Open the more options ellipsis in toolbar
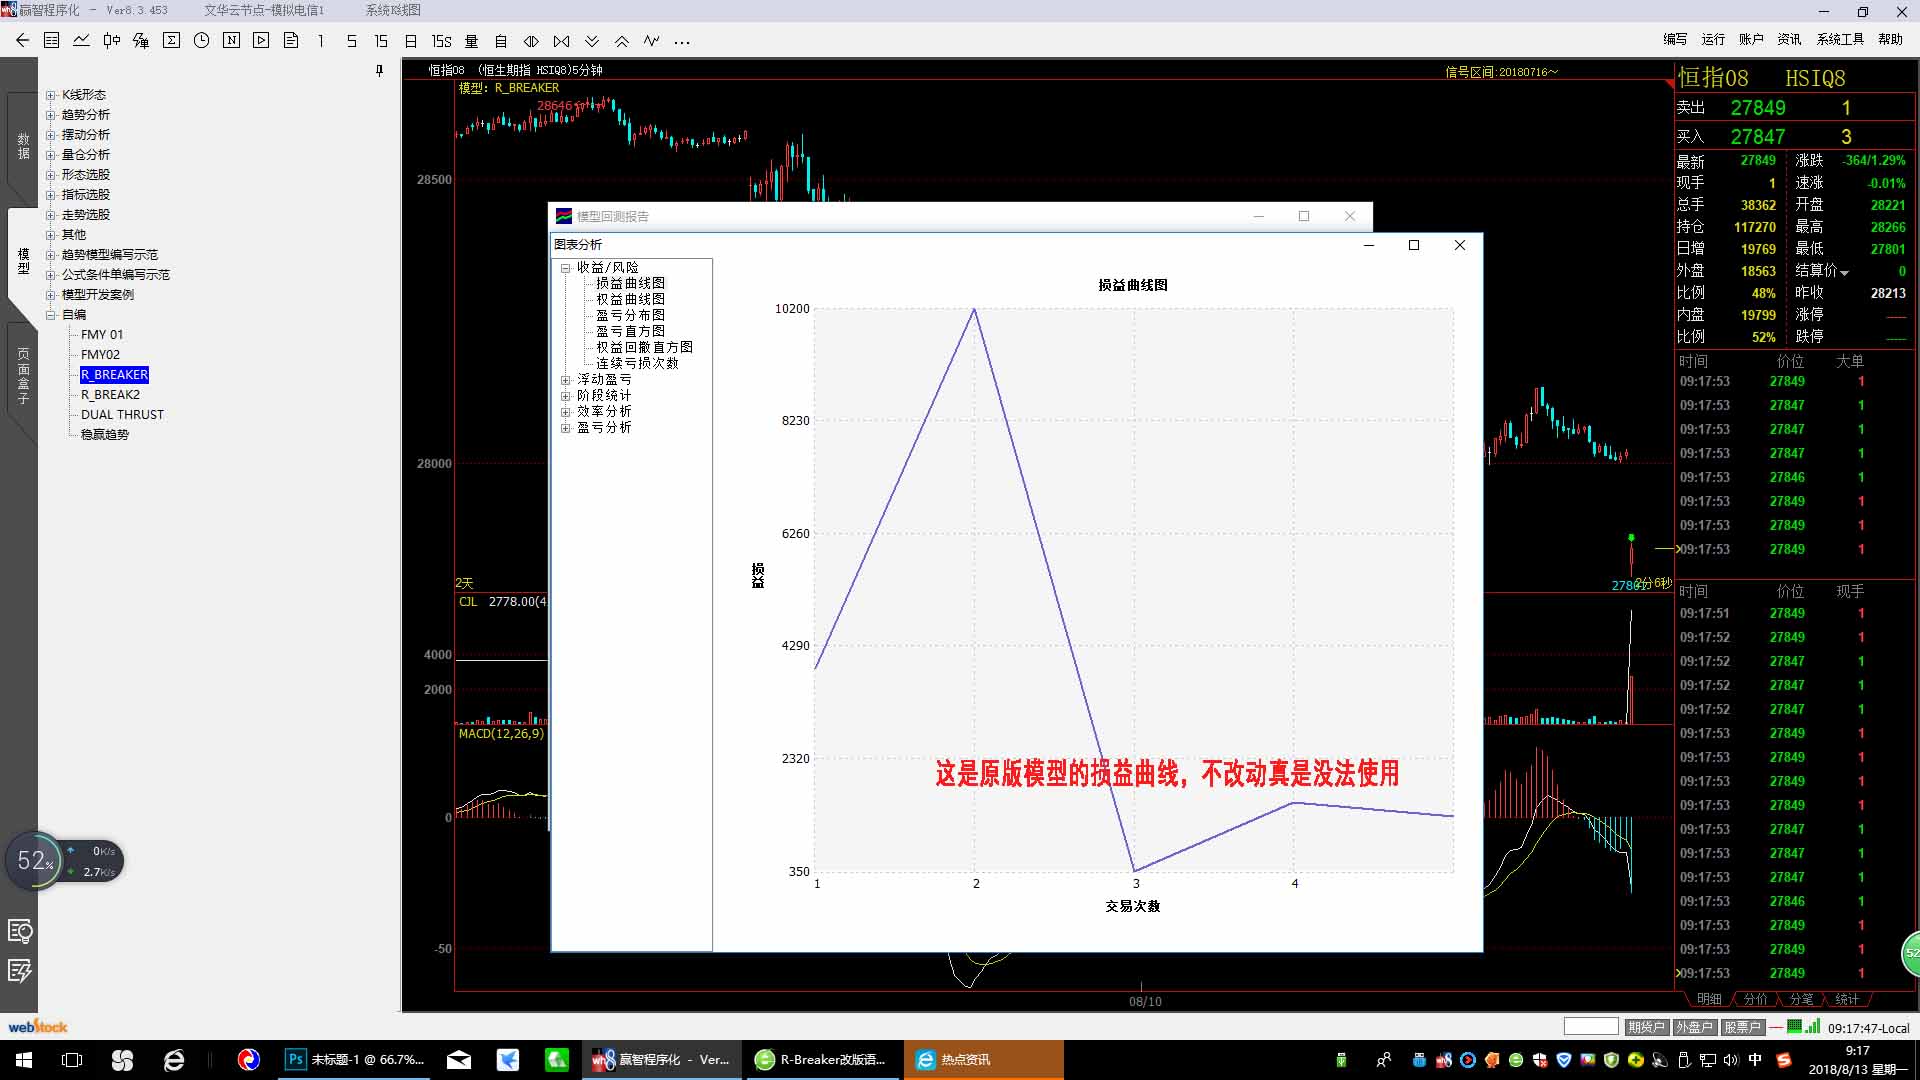 tap(682, 42)
